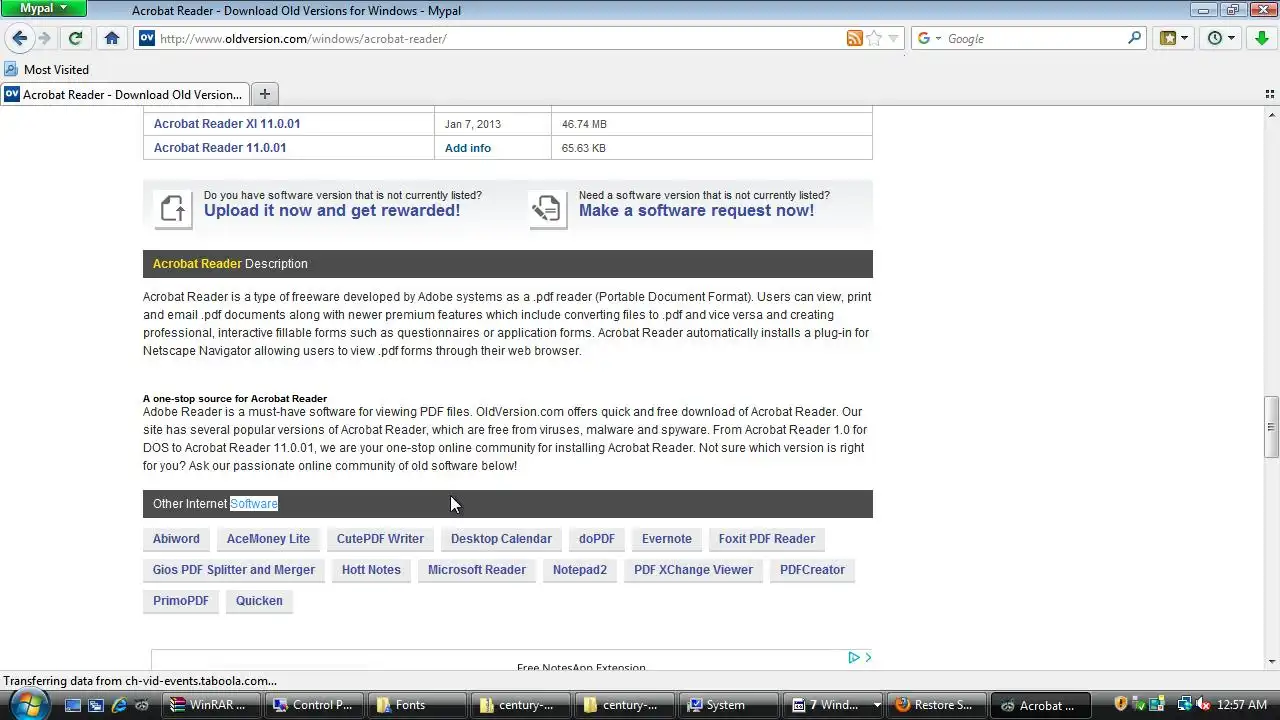The width and height of the screenshot is (1280, 720).
Task: Click the 12:57 AM taskbar clock
Action: click(1243, 705)
